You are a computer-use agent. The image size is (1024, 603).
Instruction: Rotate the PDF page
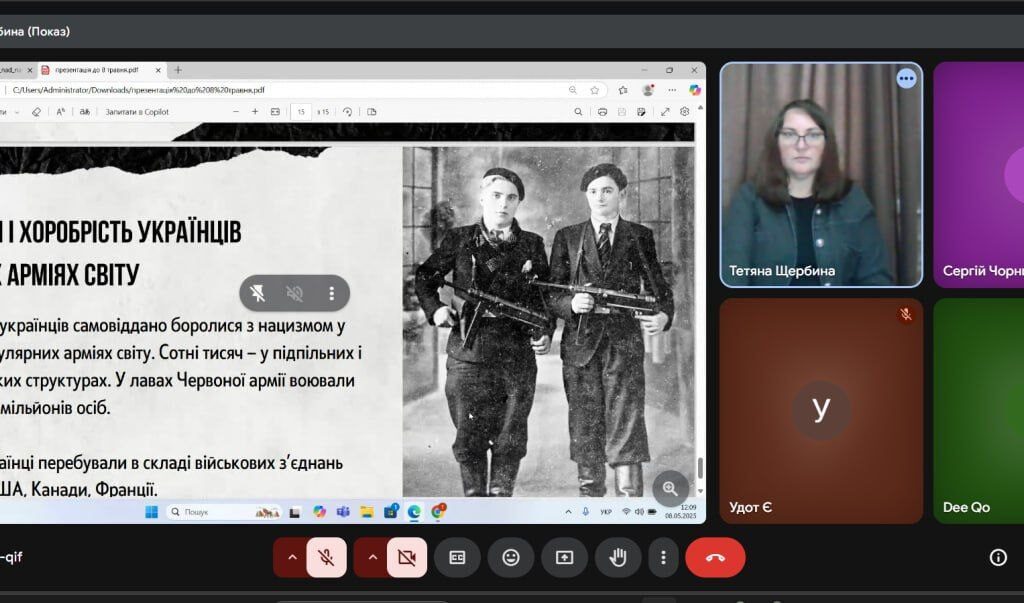point(347,112)
